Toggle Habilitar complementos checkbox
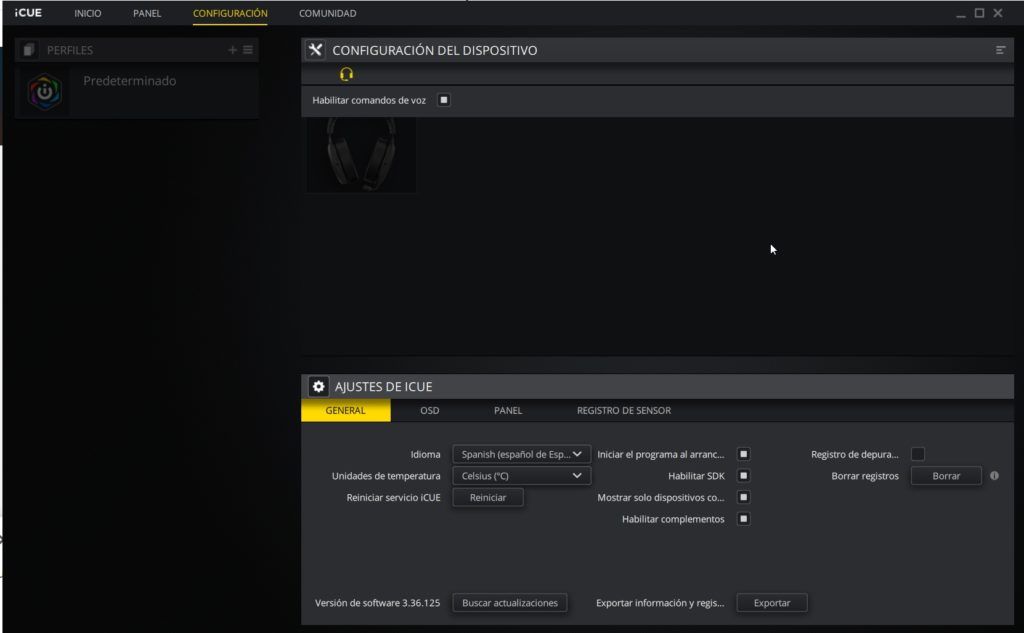1024x633 pixels. coord(743,519)
